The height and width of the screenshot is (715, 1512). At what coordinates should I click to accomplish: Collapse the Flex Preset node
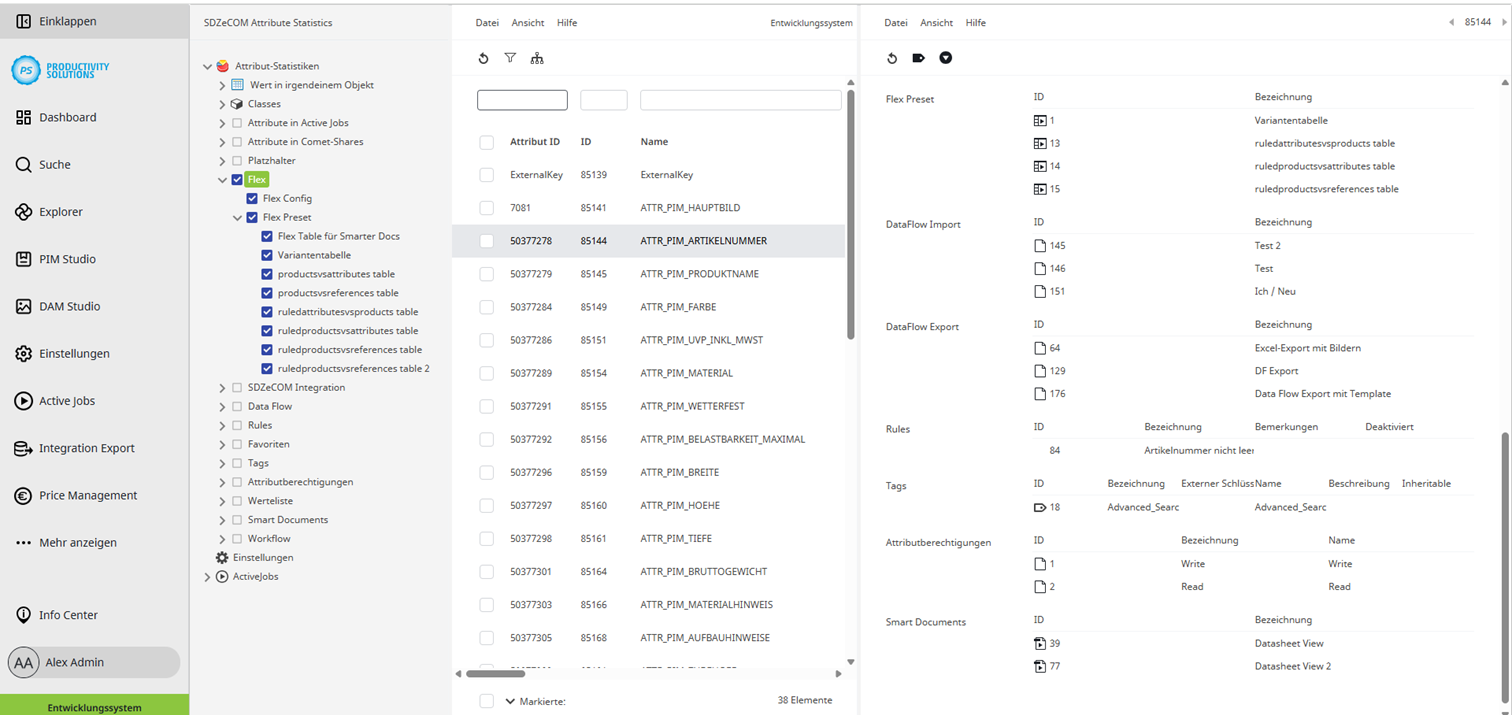(x=238, y=217)
